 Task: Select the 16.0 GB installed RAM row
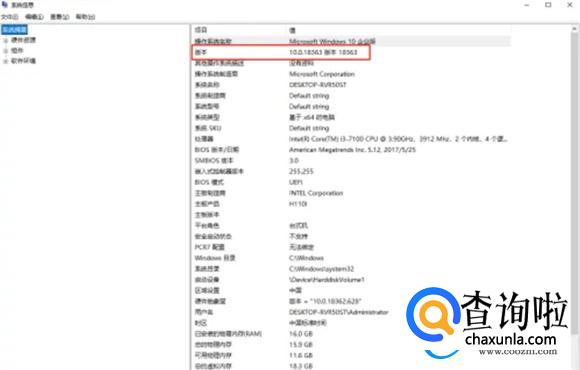coord(351,334)
